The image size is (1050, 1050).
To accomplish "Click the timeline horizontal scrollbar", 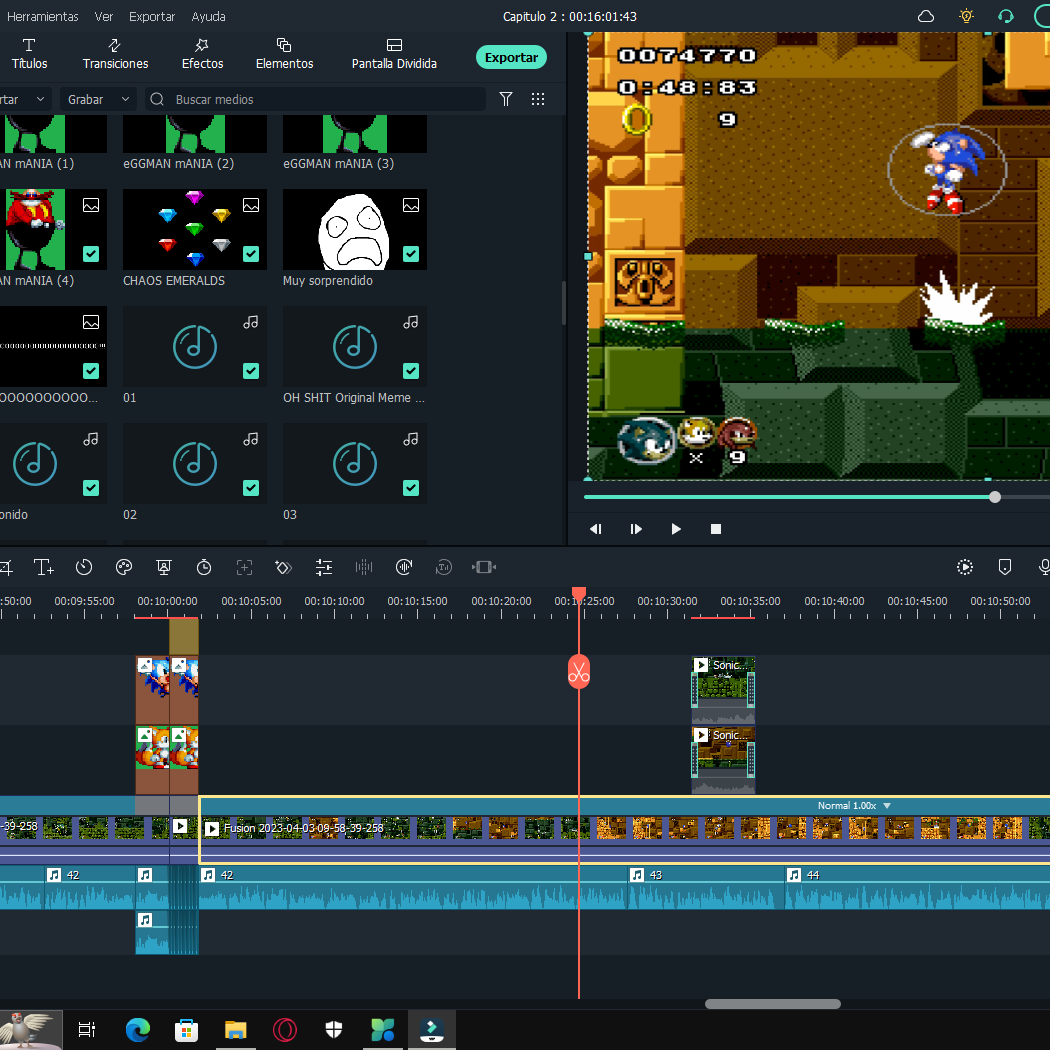I will (x=773, y=1004).
